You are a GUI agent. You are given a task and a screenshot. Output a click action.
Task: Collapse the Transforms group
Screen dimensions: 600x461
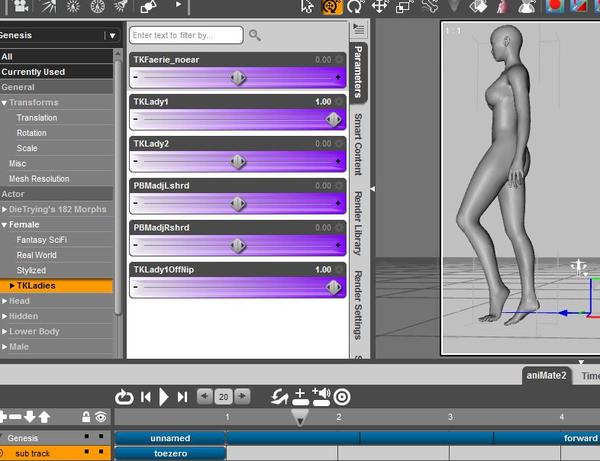[x=4, y=103]
